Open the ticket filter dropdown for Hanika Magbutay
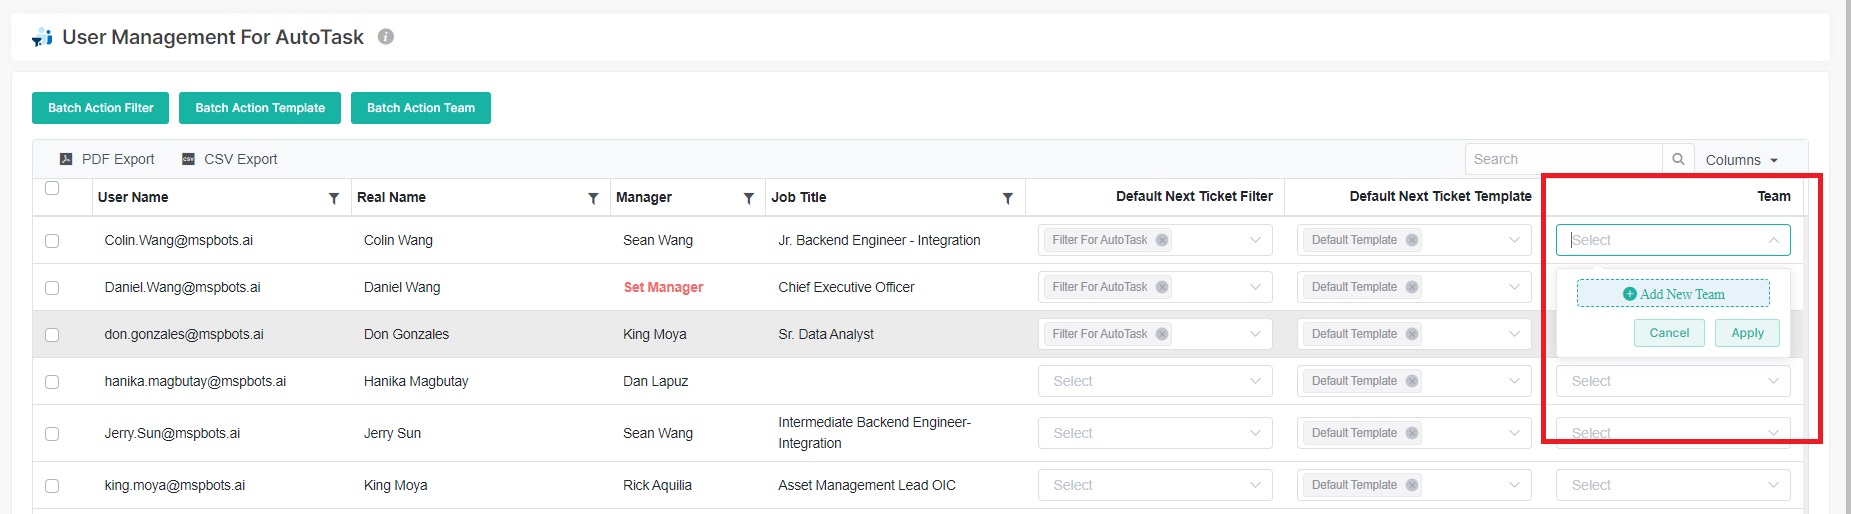 (1154, 381)
